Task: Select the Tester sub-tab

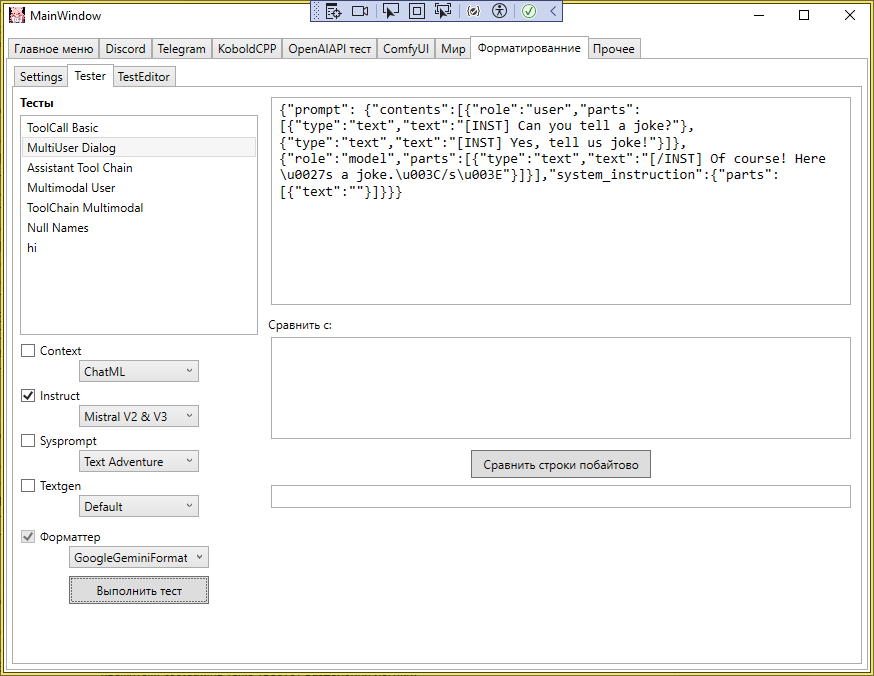Action: [90, 76]
